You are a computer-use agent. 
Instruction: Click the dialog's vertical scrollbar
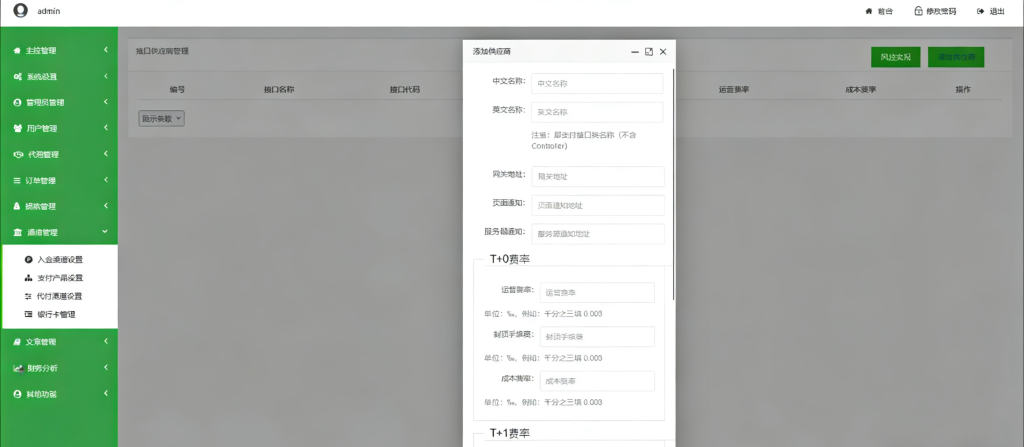point(673,184)
